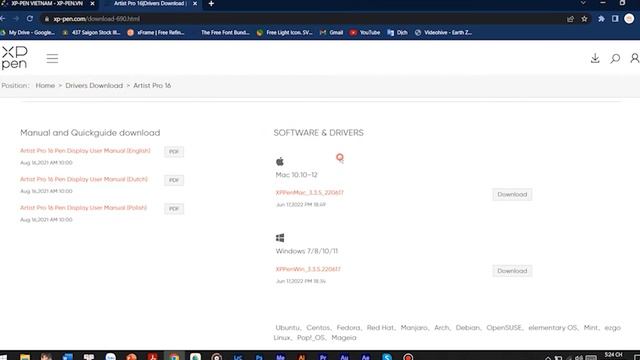640x360 pixels.
Task: Open the XPPenMac_3.3.5 driver link
Action: 309,193
